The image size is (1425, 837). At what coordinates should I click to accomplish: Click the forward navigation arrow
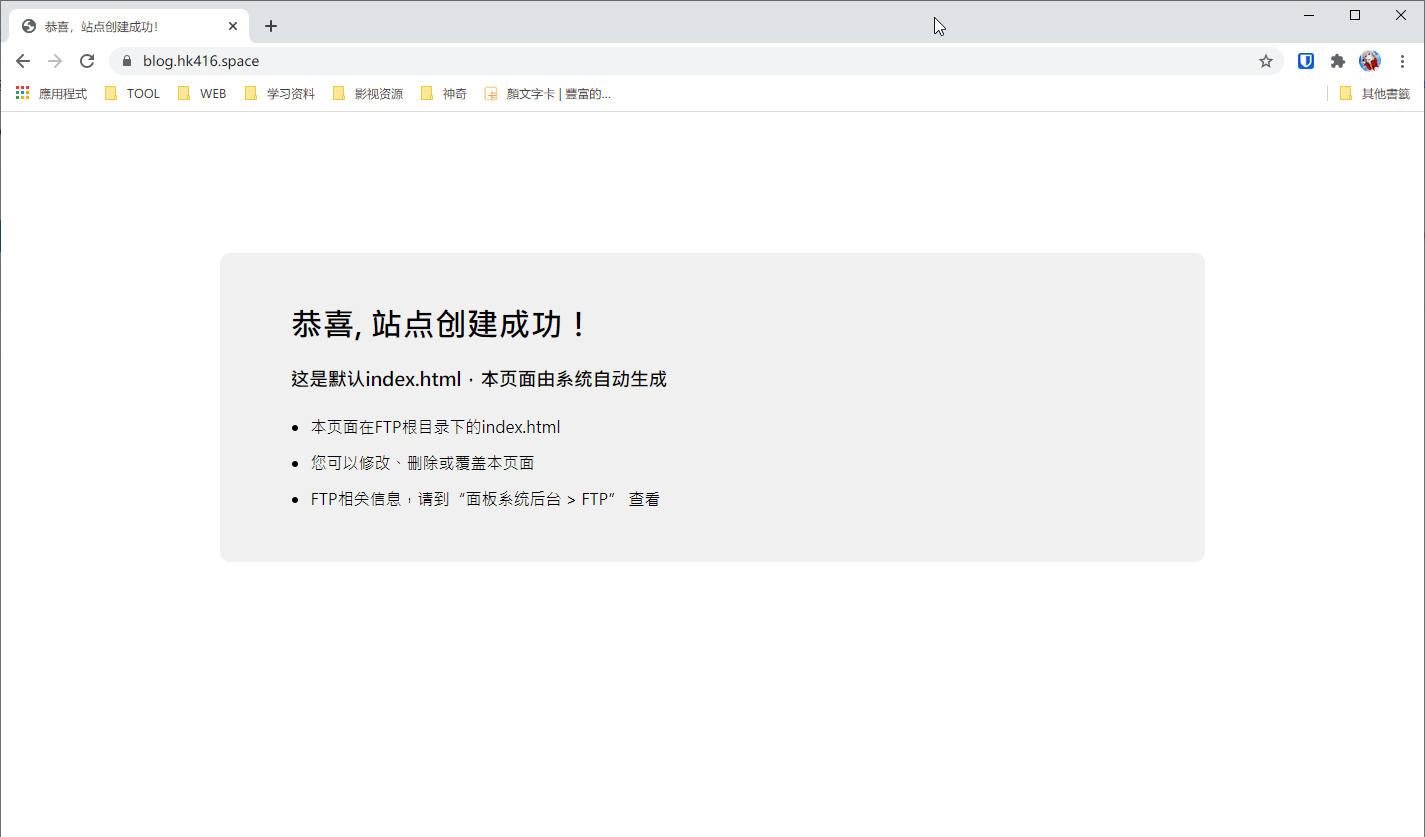pyautogui.click(x=55, y=61)
